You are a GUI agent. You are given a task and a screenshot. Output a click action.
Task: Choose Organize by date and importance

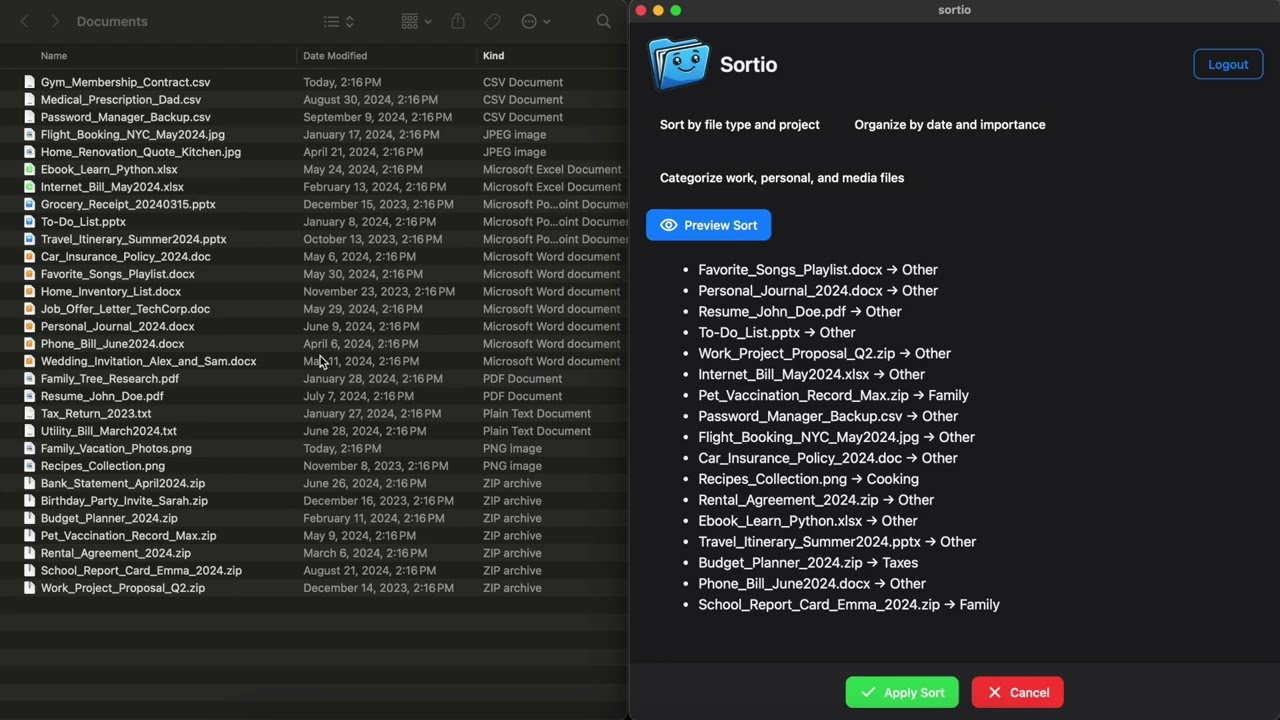(x=949, y=125)
